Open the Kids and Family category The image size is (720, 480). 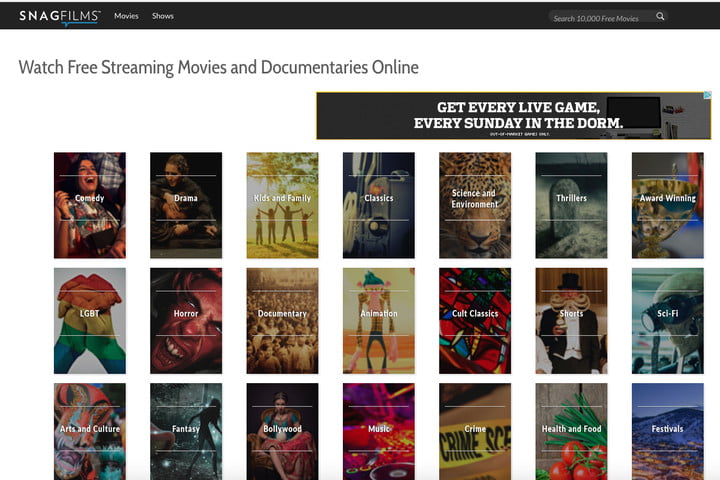(282, 205)
